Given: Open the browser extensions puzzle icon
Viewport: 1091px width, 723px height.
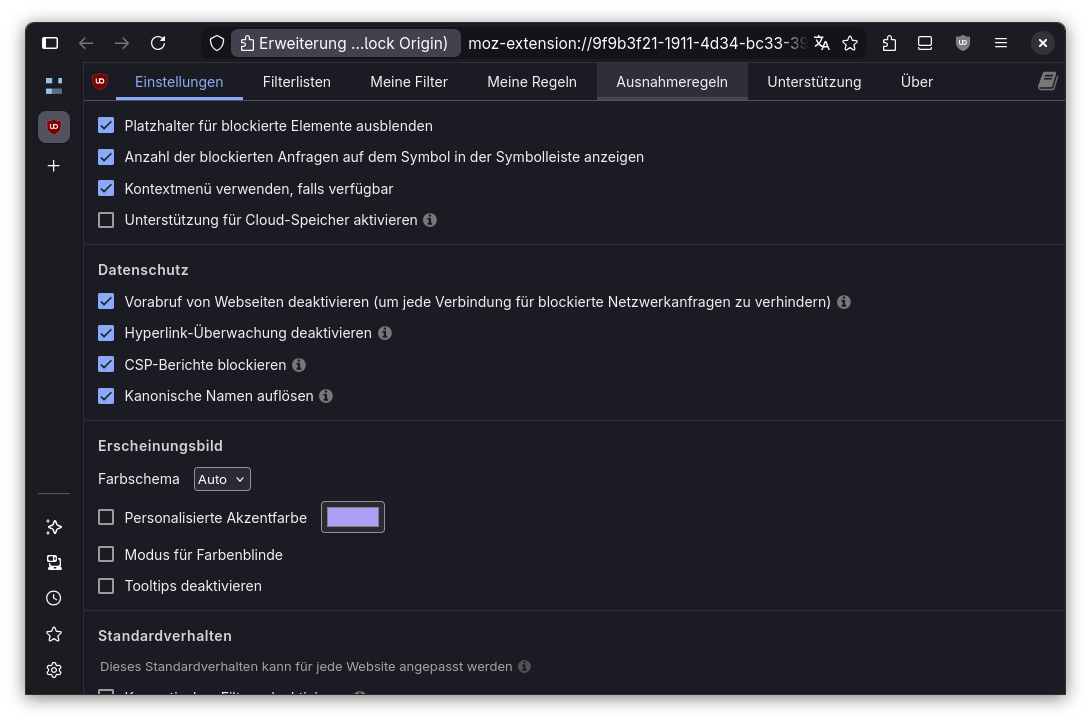Looking at the screenshot, I should 889,43.
